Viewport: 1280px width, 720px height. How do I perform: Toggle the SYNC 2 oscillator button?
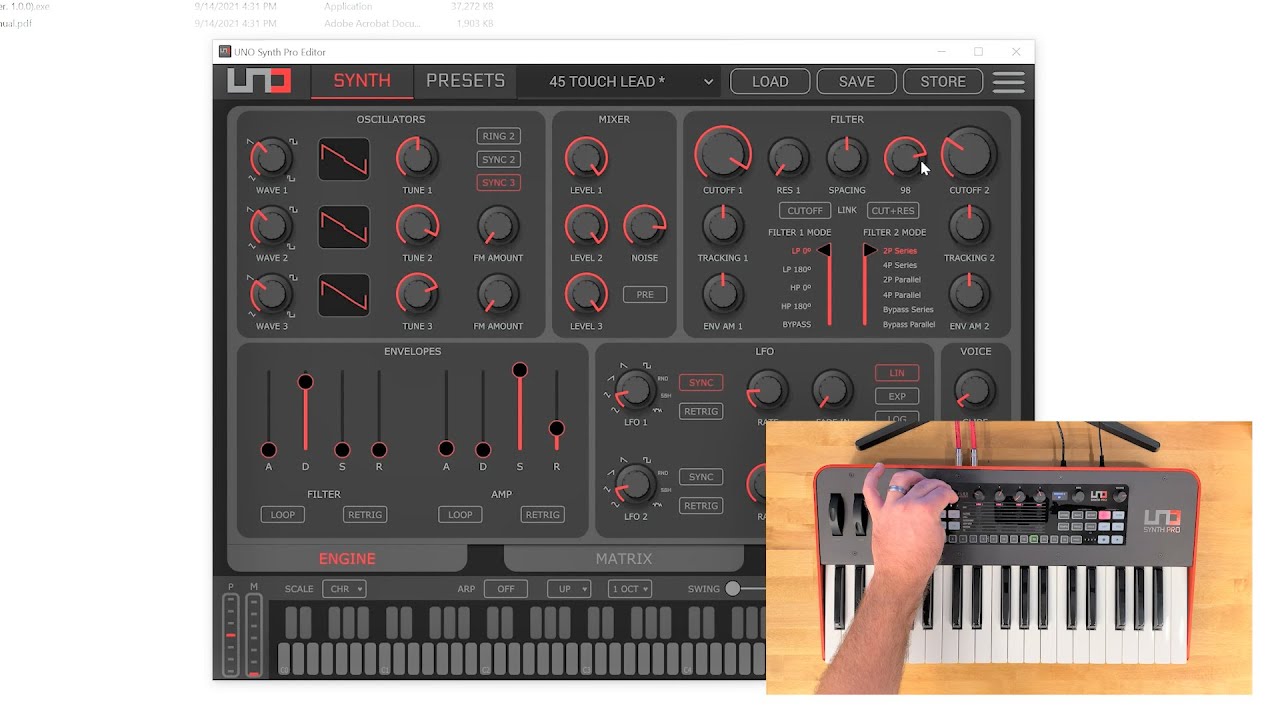(x=498, y=159)
